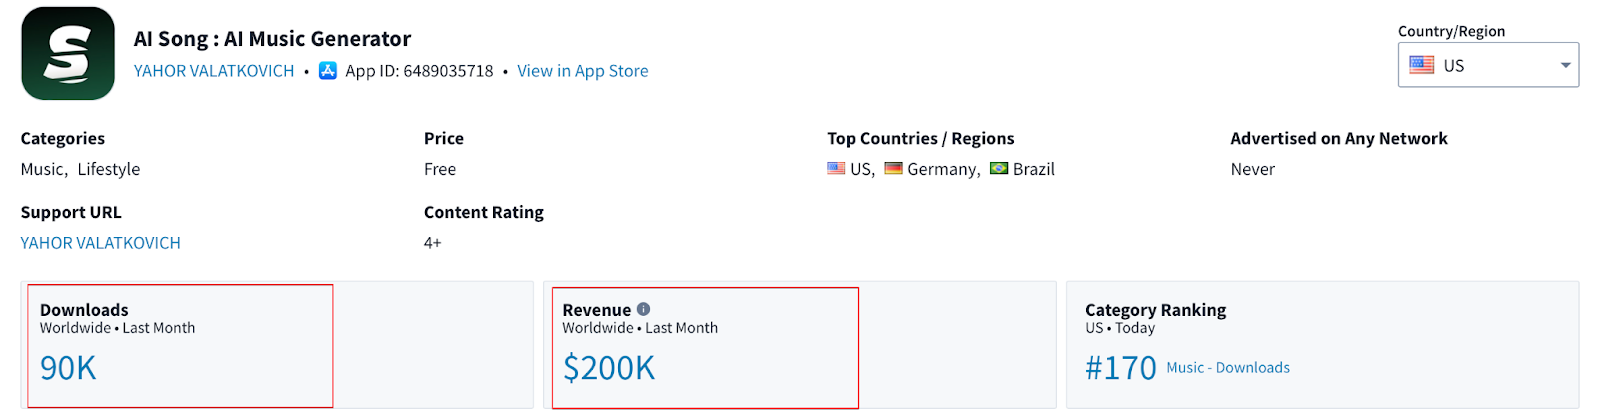Click the AI Song app icon
The height and width of the screenshot is (420, 1600).
pyautogui.click(x=68, y=53)
